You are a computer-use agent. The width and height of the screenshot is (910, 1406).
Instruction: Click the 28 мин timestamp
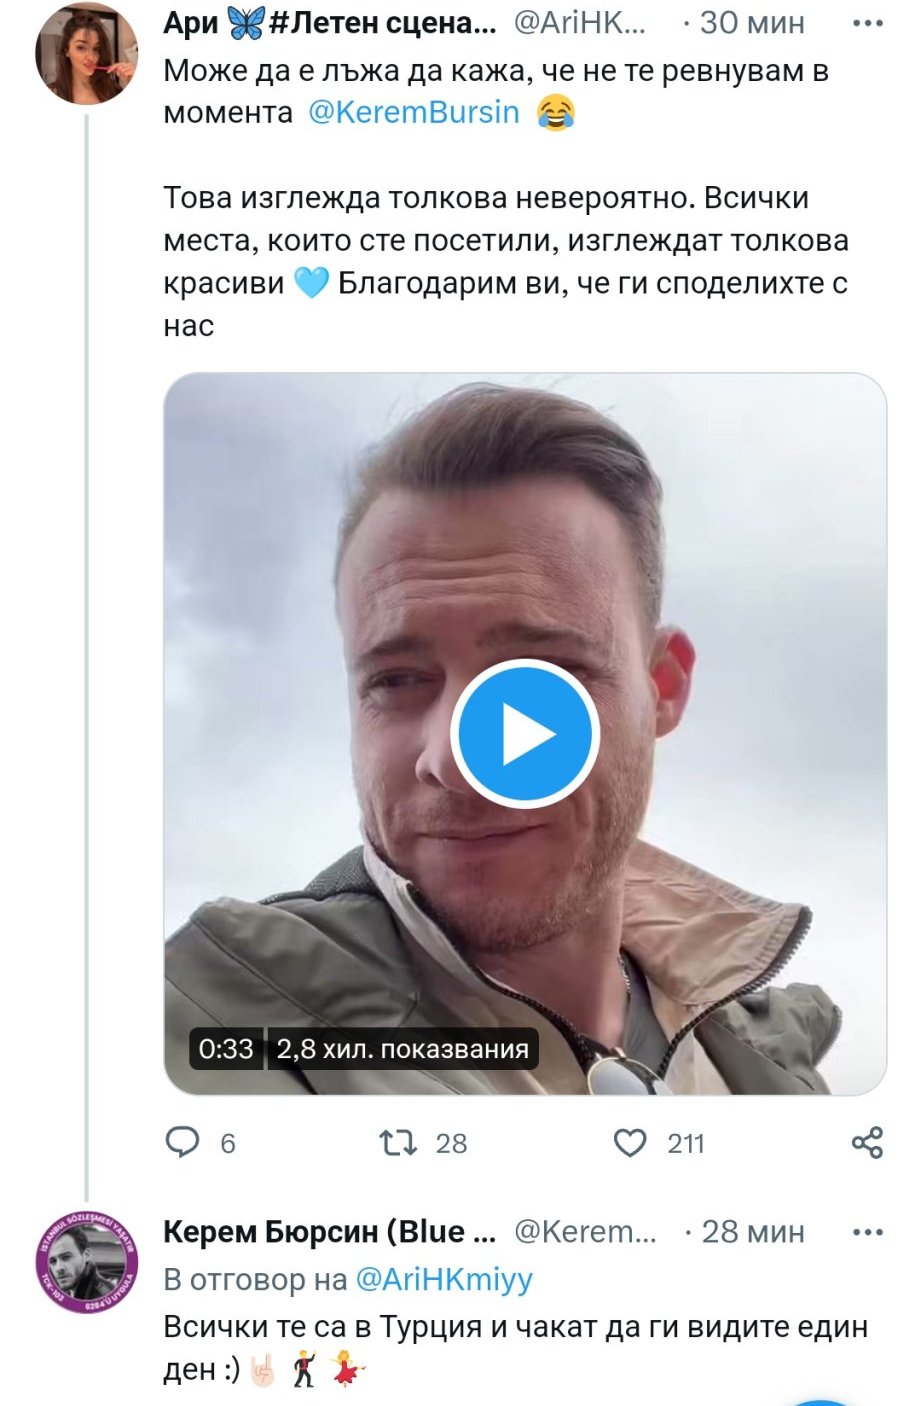[x=752, y=1232]
